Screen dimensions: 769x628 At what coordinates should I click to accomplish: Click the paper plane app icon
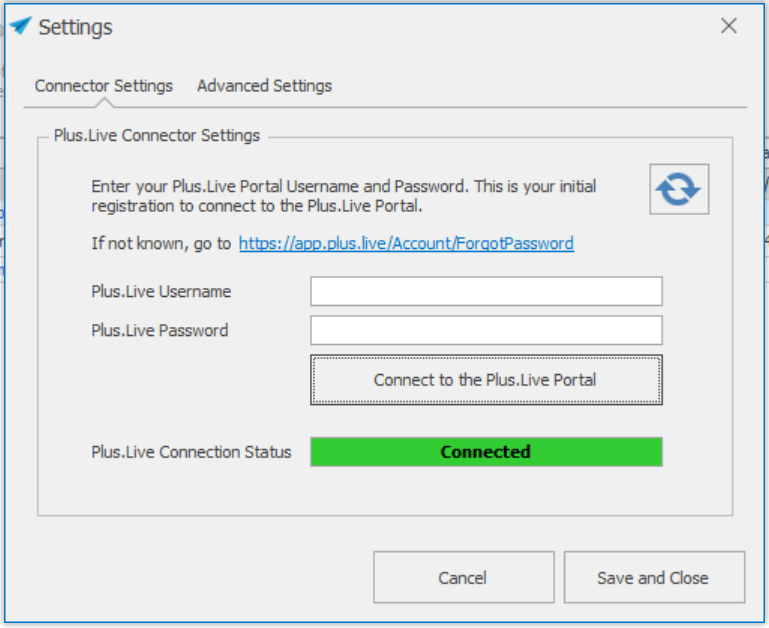(x=21, y=26)
